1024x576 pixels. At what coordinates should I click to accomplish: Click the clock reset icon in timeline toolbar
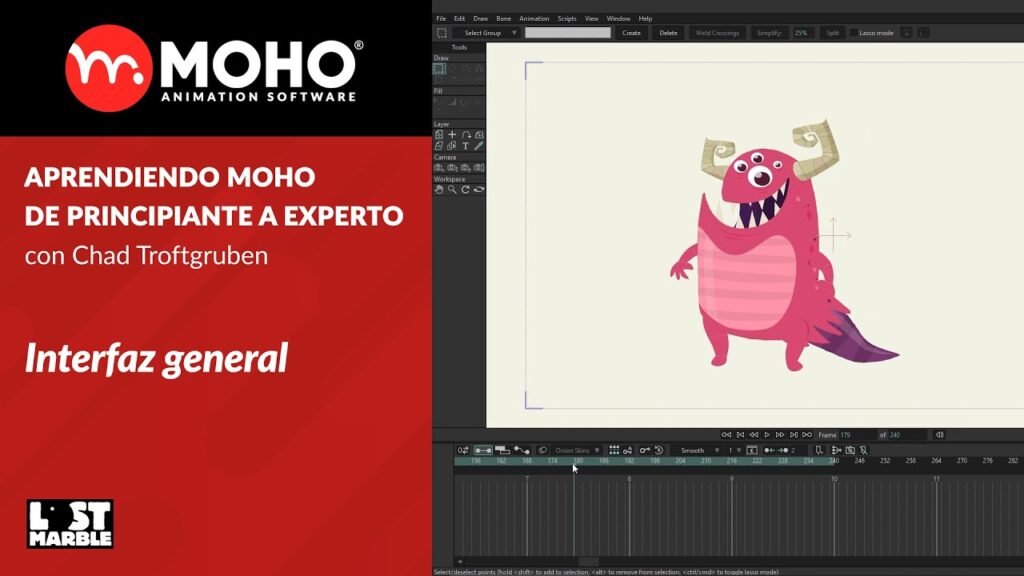[x=659, y=450]
